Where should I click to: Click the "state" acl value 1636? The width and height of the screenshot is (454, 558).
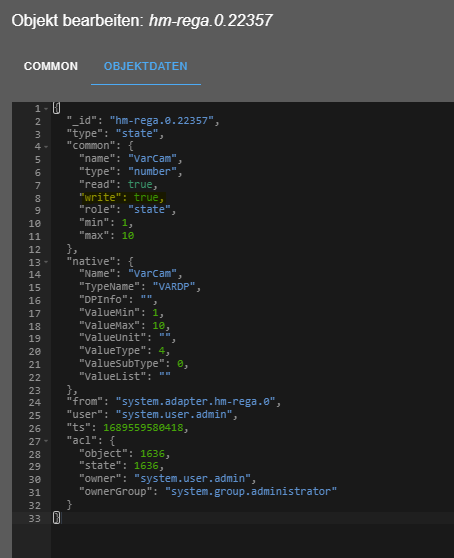146,465
